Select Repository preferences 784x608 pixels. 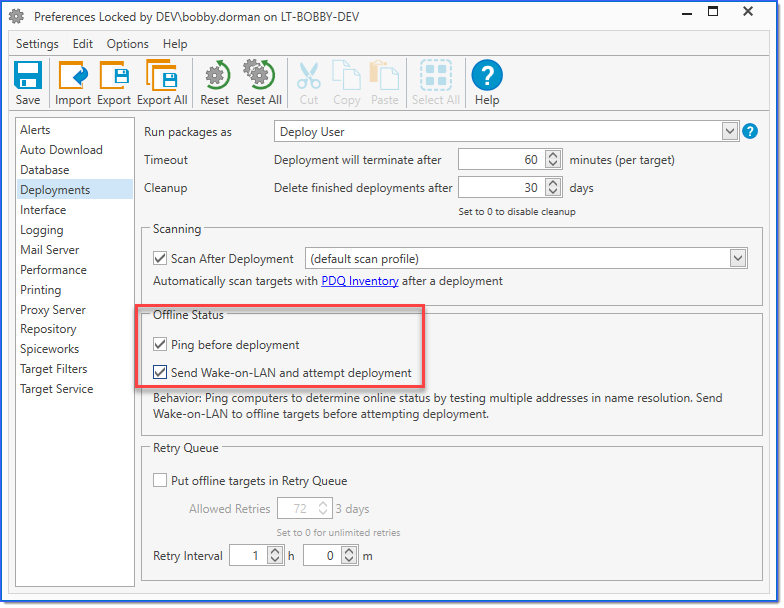pos(75,329)
